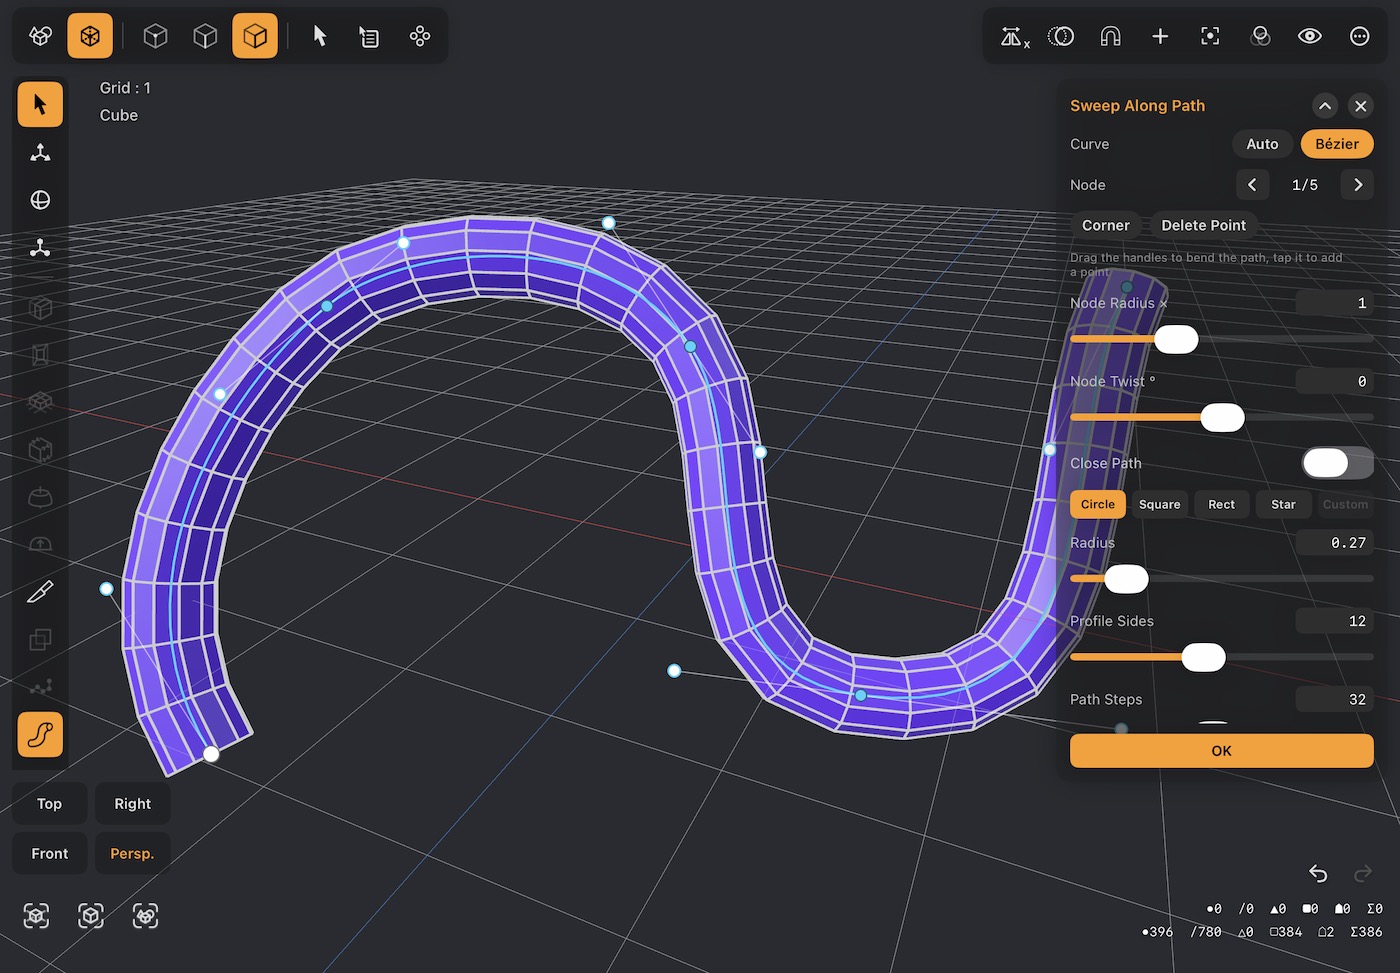The height and width of the screenshot is (973, 1400).
Task: Switch curve mode to Auto
Action: coord(1262,144)
